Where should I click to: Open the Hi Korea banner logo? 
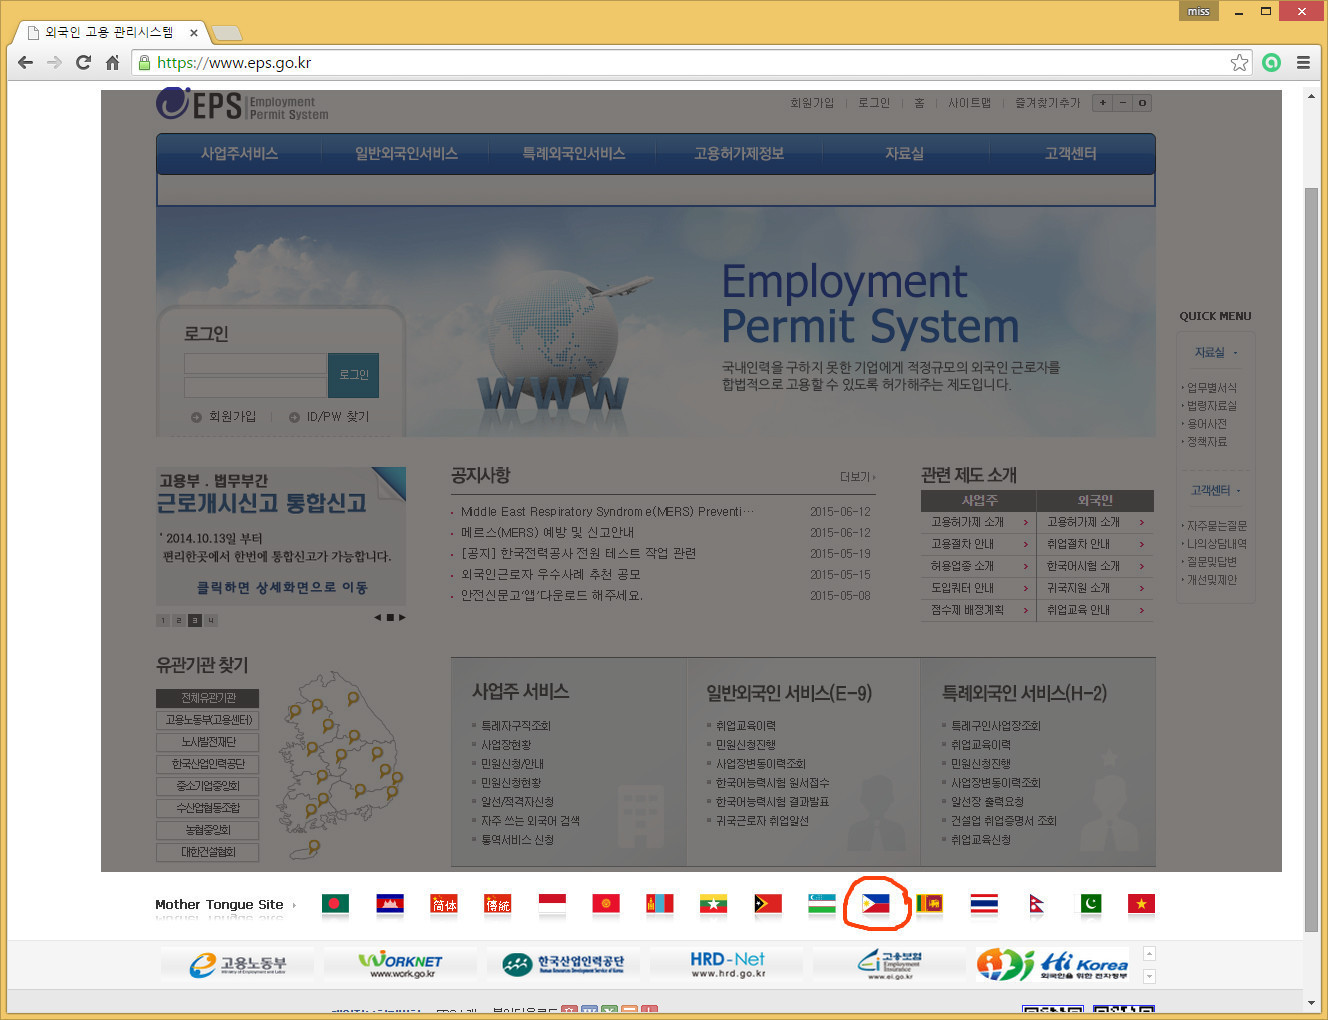tap(1053, 964)
